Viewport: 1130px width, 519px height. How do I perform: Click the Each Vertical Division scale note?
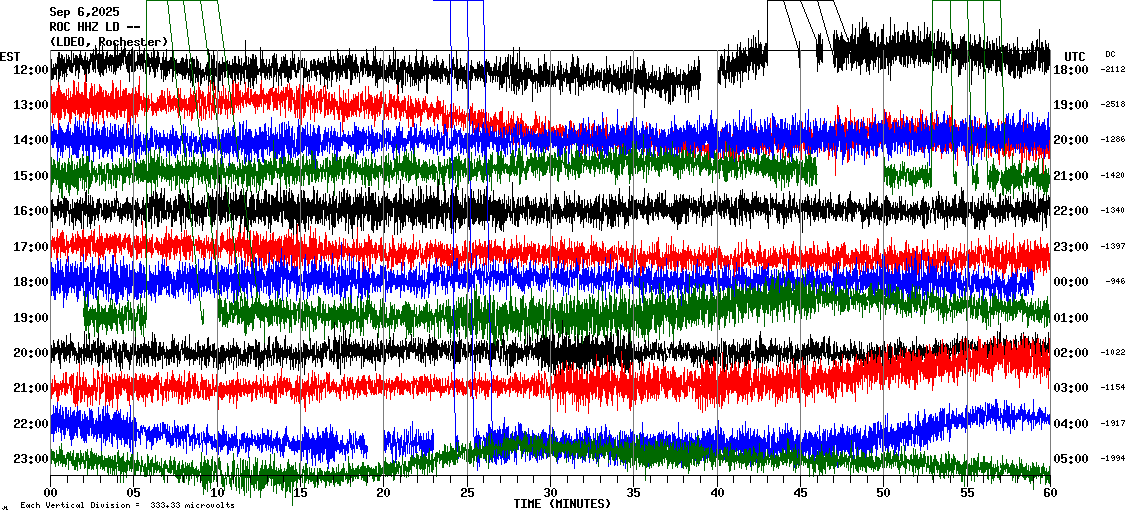127,505
